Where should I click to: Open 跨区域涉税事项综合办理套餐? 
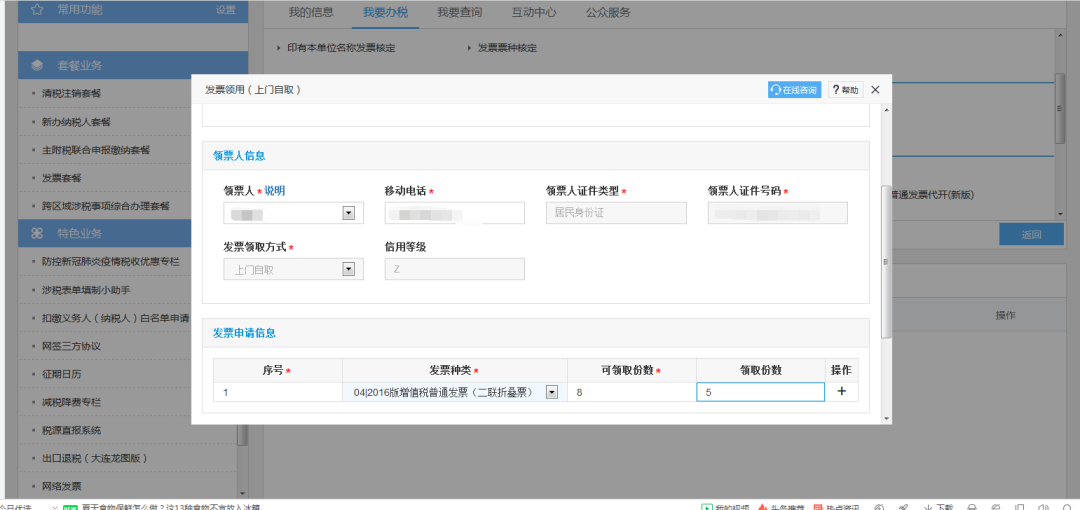[105, 205]
